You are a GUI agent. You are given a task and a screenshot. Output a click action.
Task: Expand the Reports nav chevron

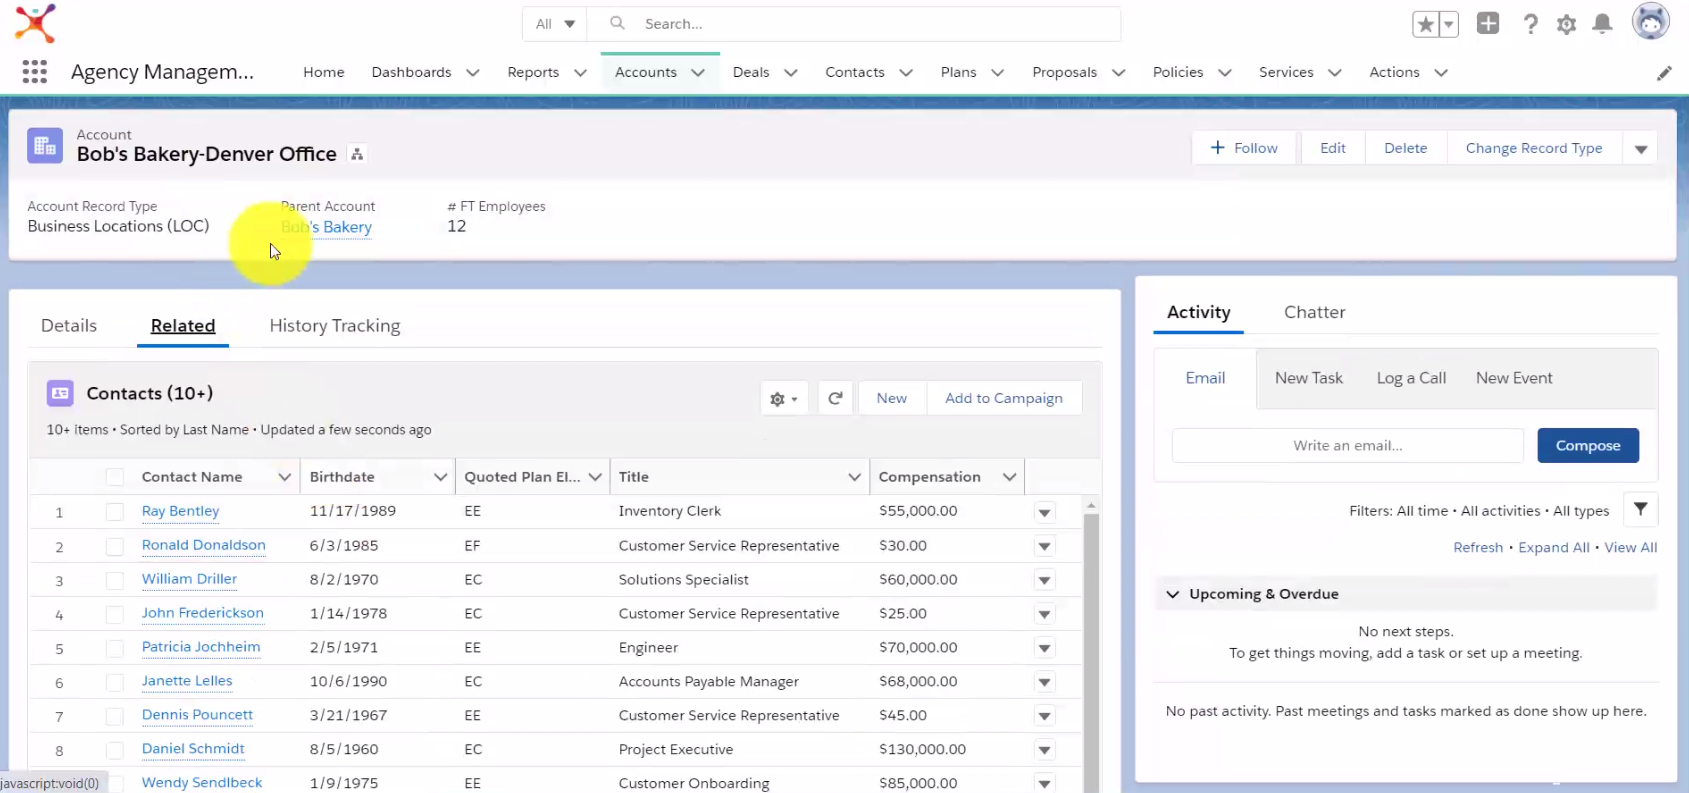[x=580, y=73]
